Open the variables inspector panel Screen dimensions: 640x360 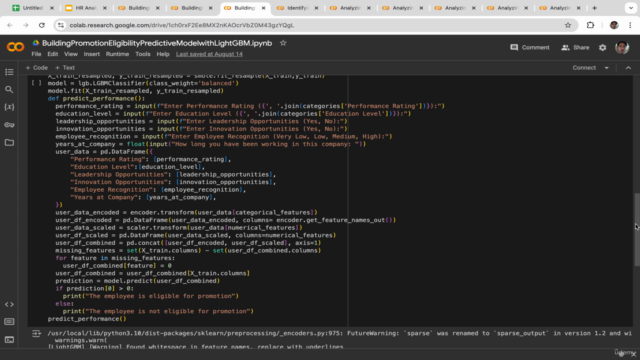(9, 107)
